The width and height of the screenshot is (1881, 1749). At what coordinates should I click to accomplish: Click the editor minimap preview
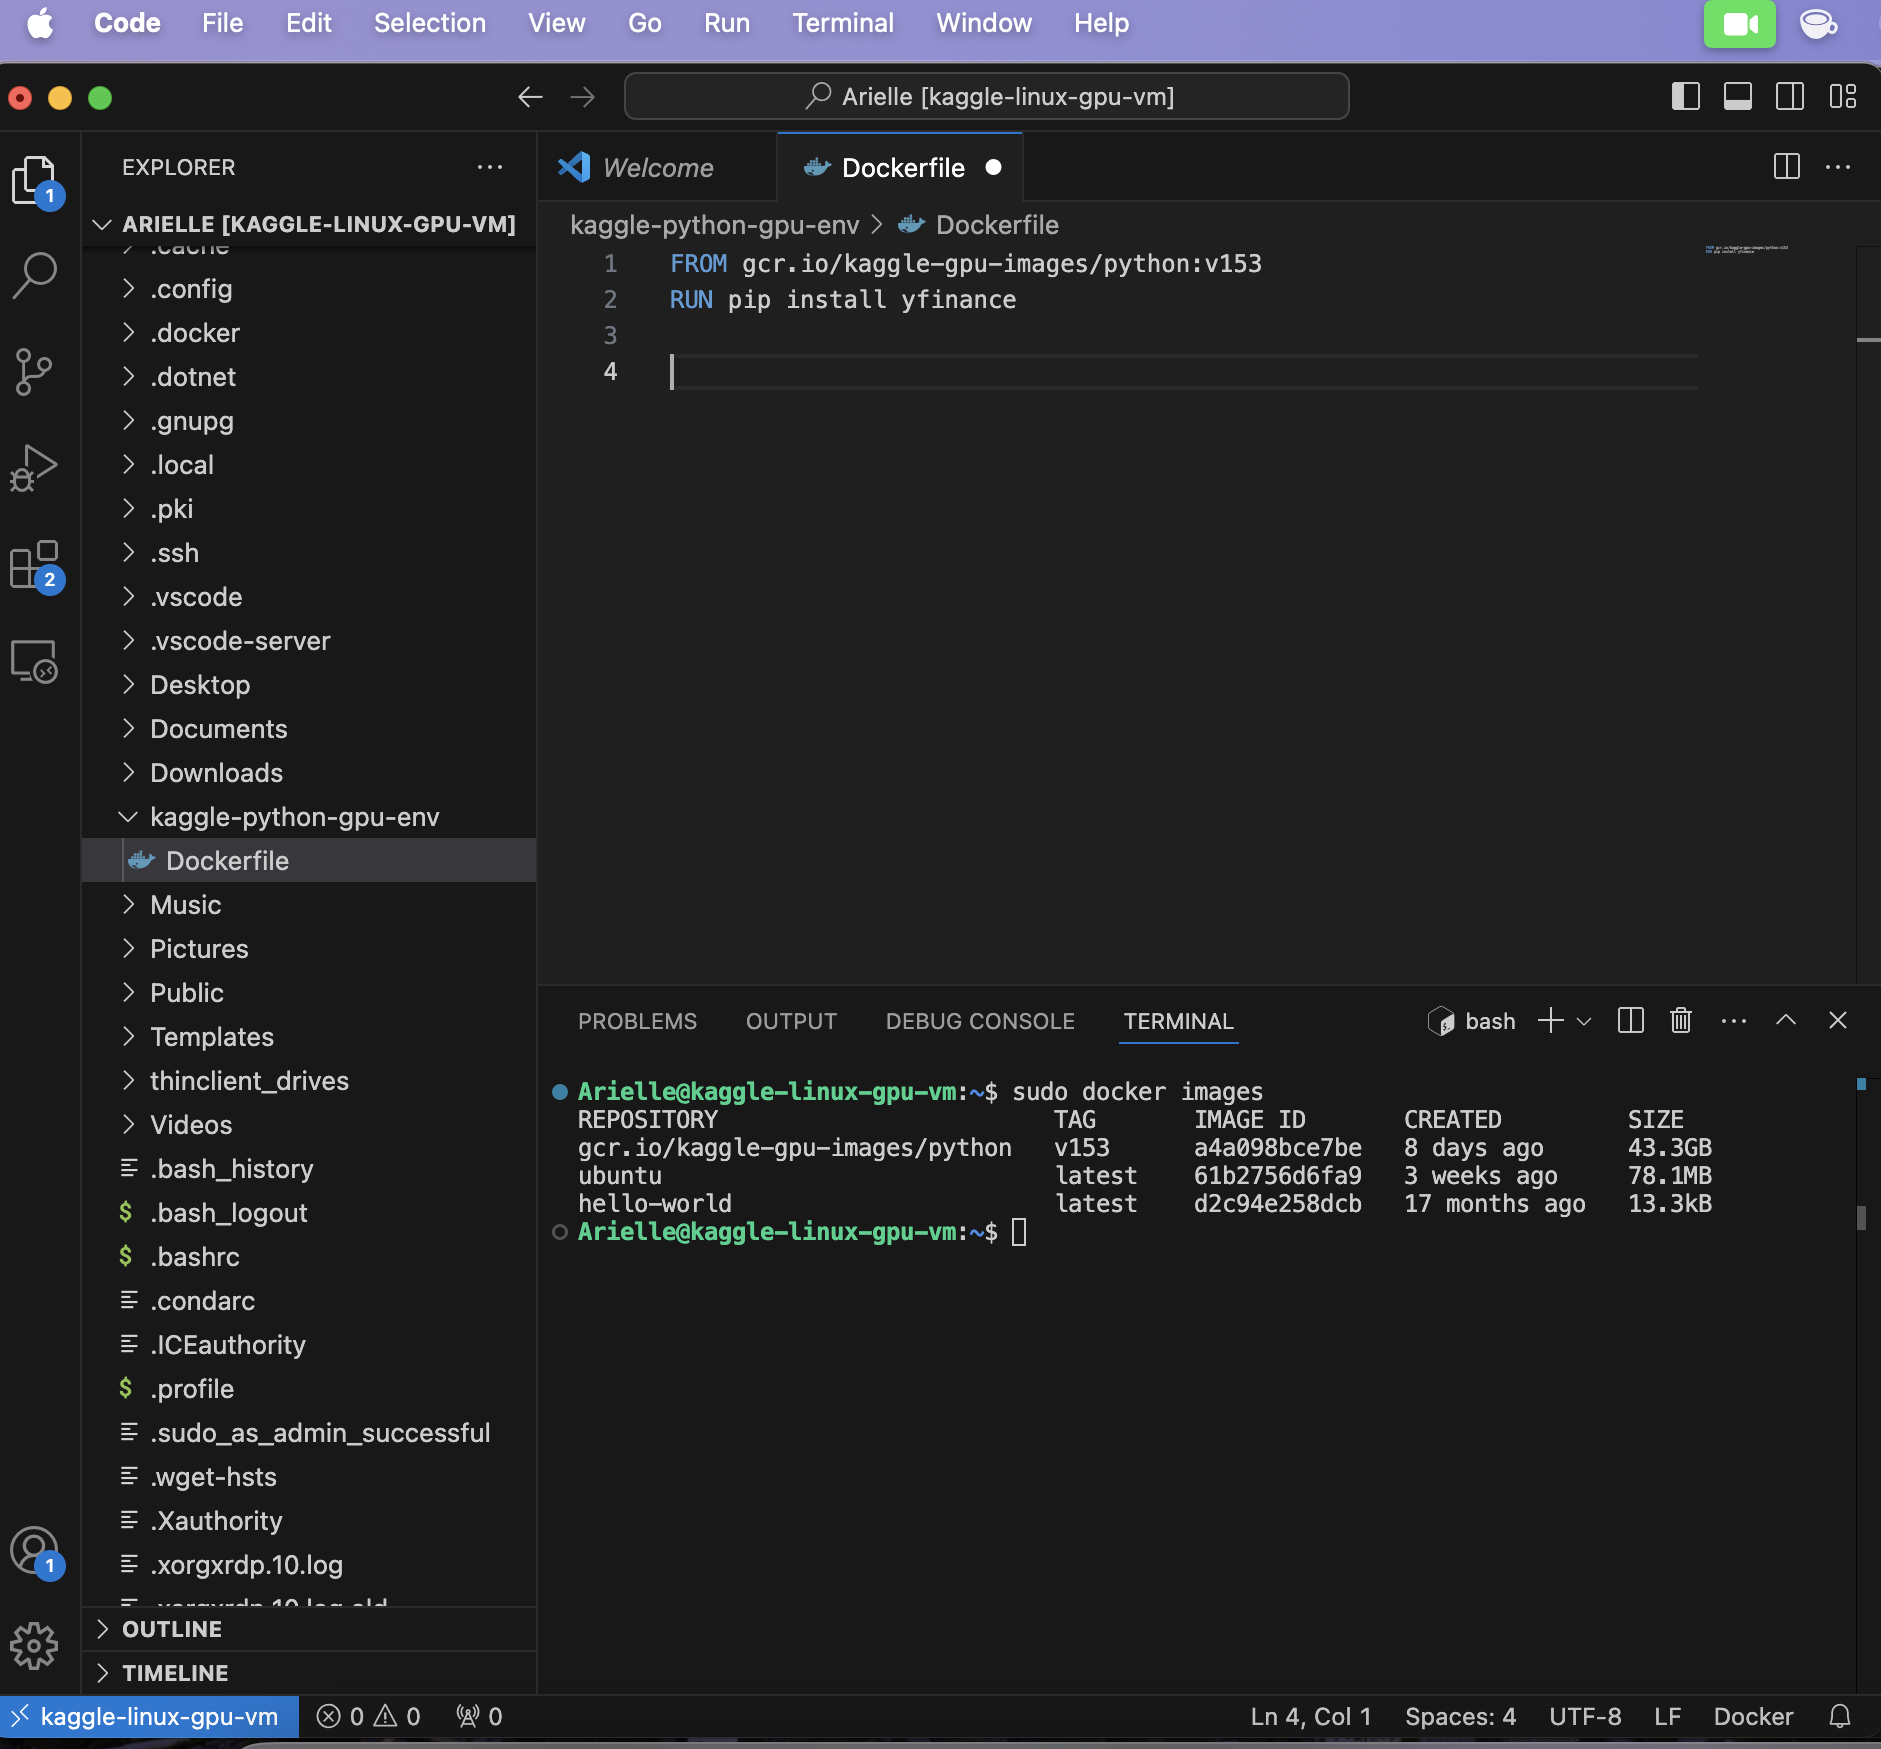click(1746, 249)
